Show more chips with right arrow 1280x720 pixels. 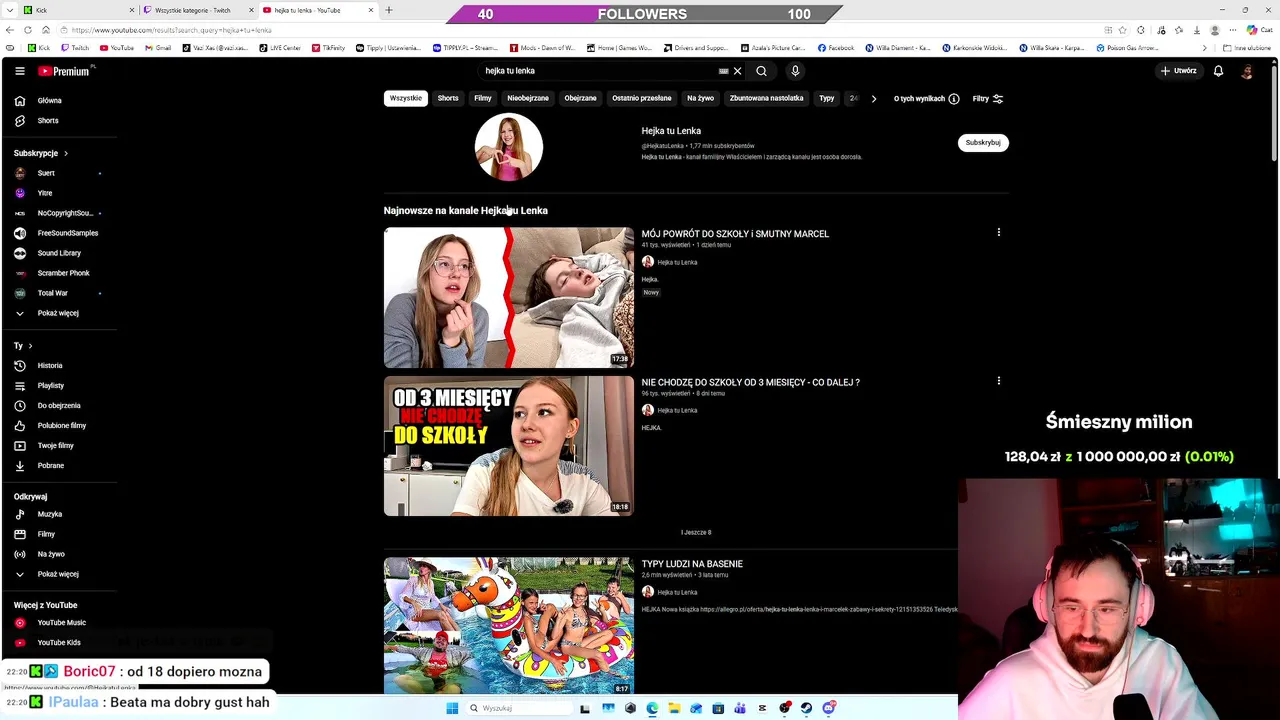[873, 99]
